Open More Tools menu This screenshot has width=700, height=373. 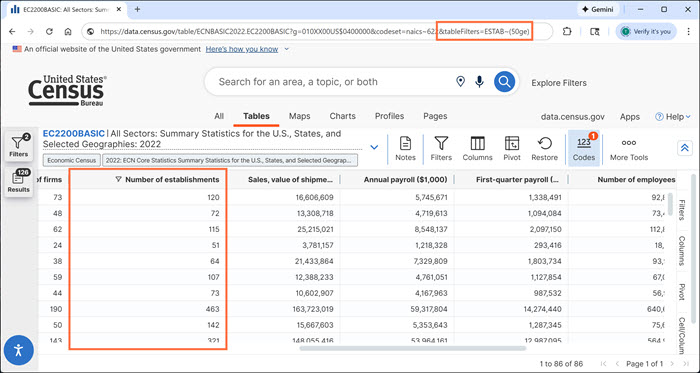coord(629,149)
